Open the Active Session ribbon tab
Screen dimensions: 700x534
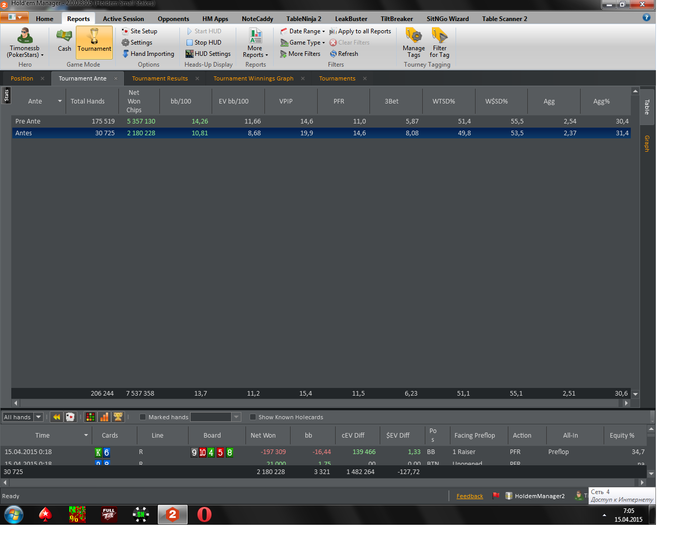123,19
